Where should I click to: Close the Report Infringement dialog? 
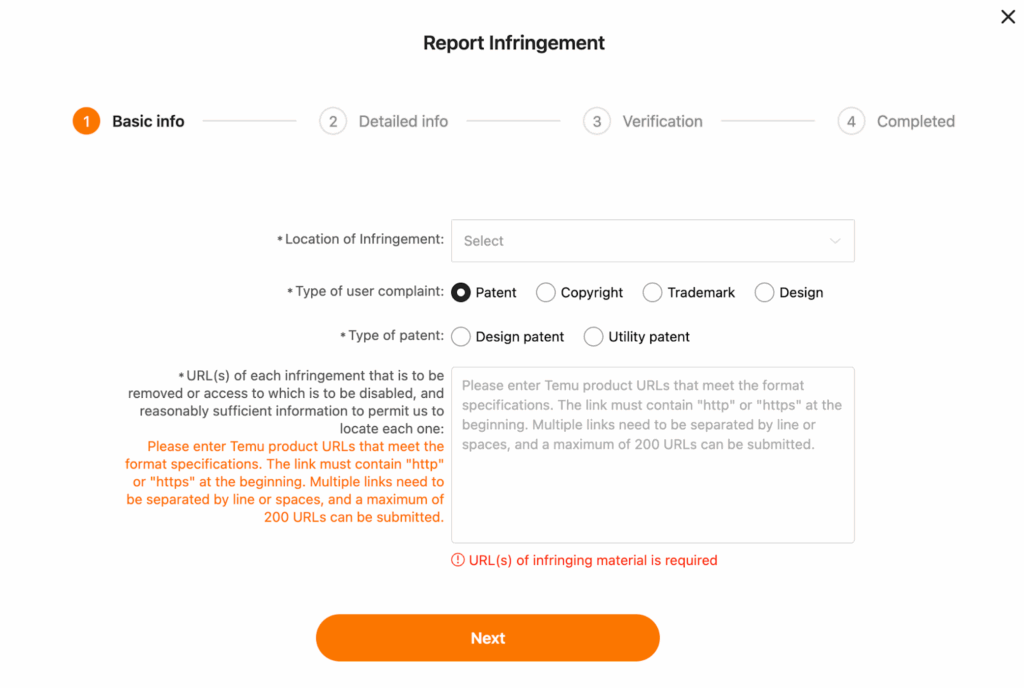(1008, 17)
